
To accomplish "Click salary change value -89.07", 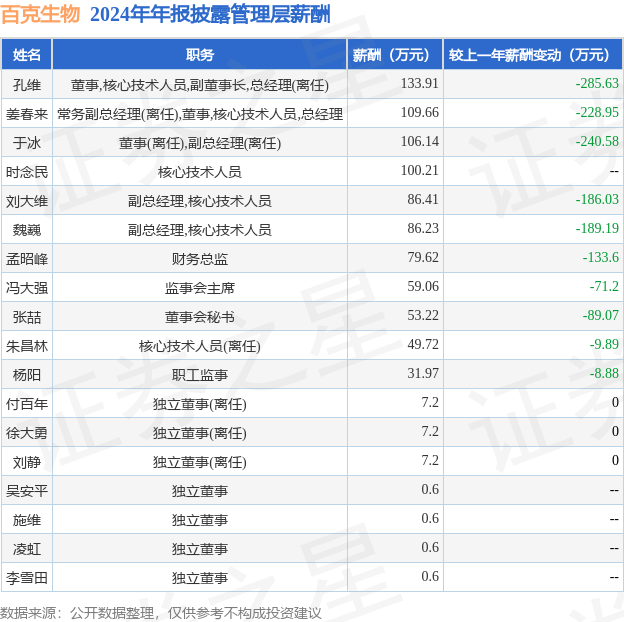I will 601,315.
